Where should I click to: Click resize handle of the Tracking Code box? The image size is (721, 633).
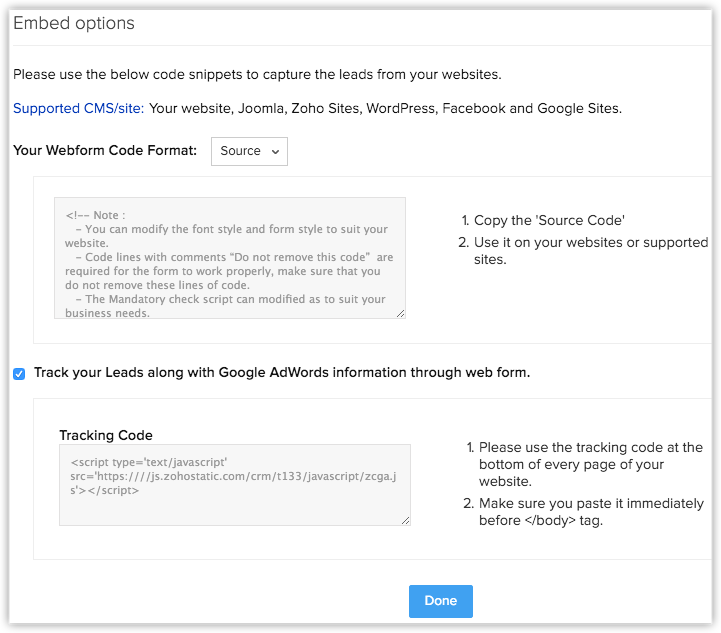[x=405, y=520]
